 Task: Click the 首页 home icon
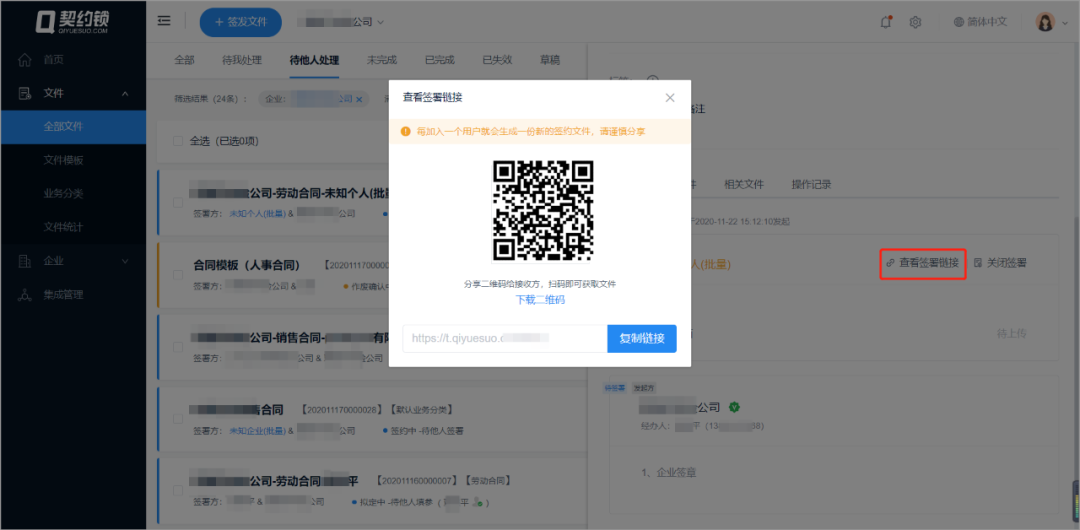click(x=25, y=60)
